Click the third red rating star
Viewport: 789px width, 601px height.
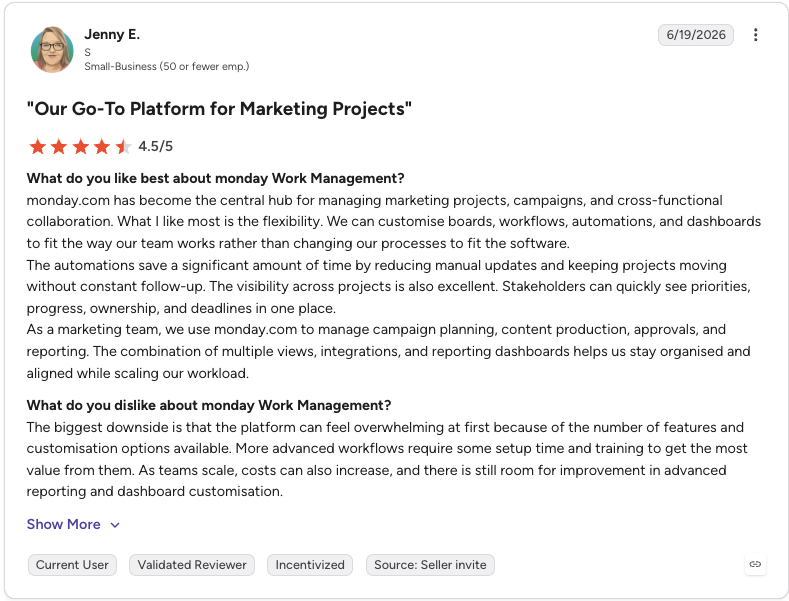coord(81,146)
